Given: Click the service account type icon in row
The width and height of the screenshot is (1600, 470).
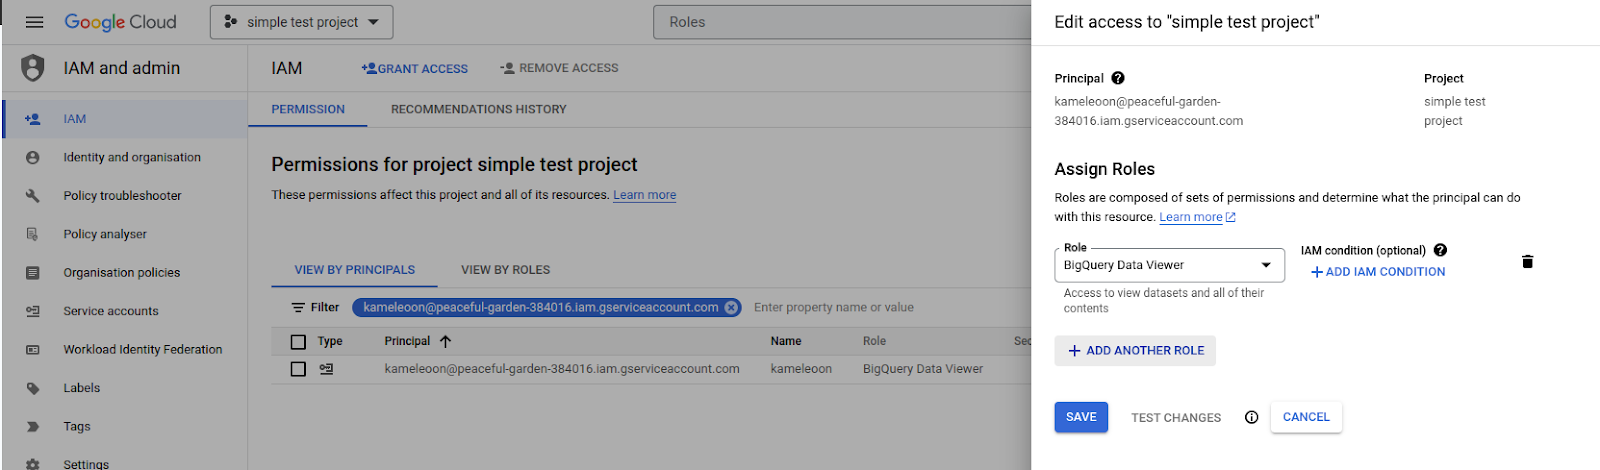Looking at the screenshot, I should pos(326,369).
